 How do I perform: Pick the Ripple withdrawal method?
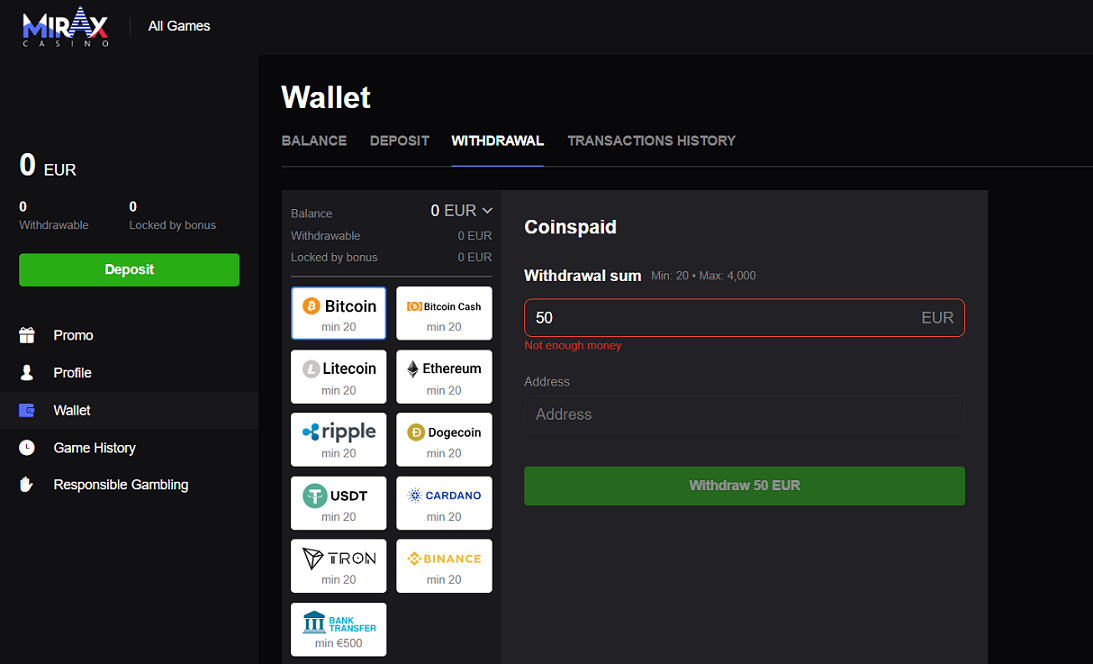[x=339, y=440]
